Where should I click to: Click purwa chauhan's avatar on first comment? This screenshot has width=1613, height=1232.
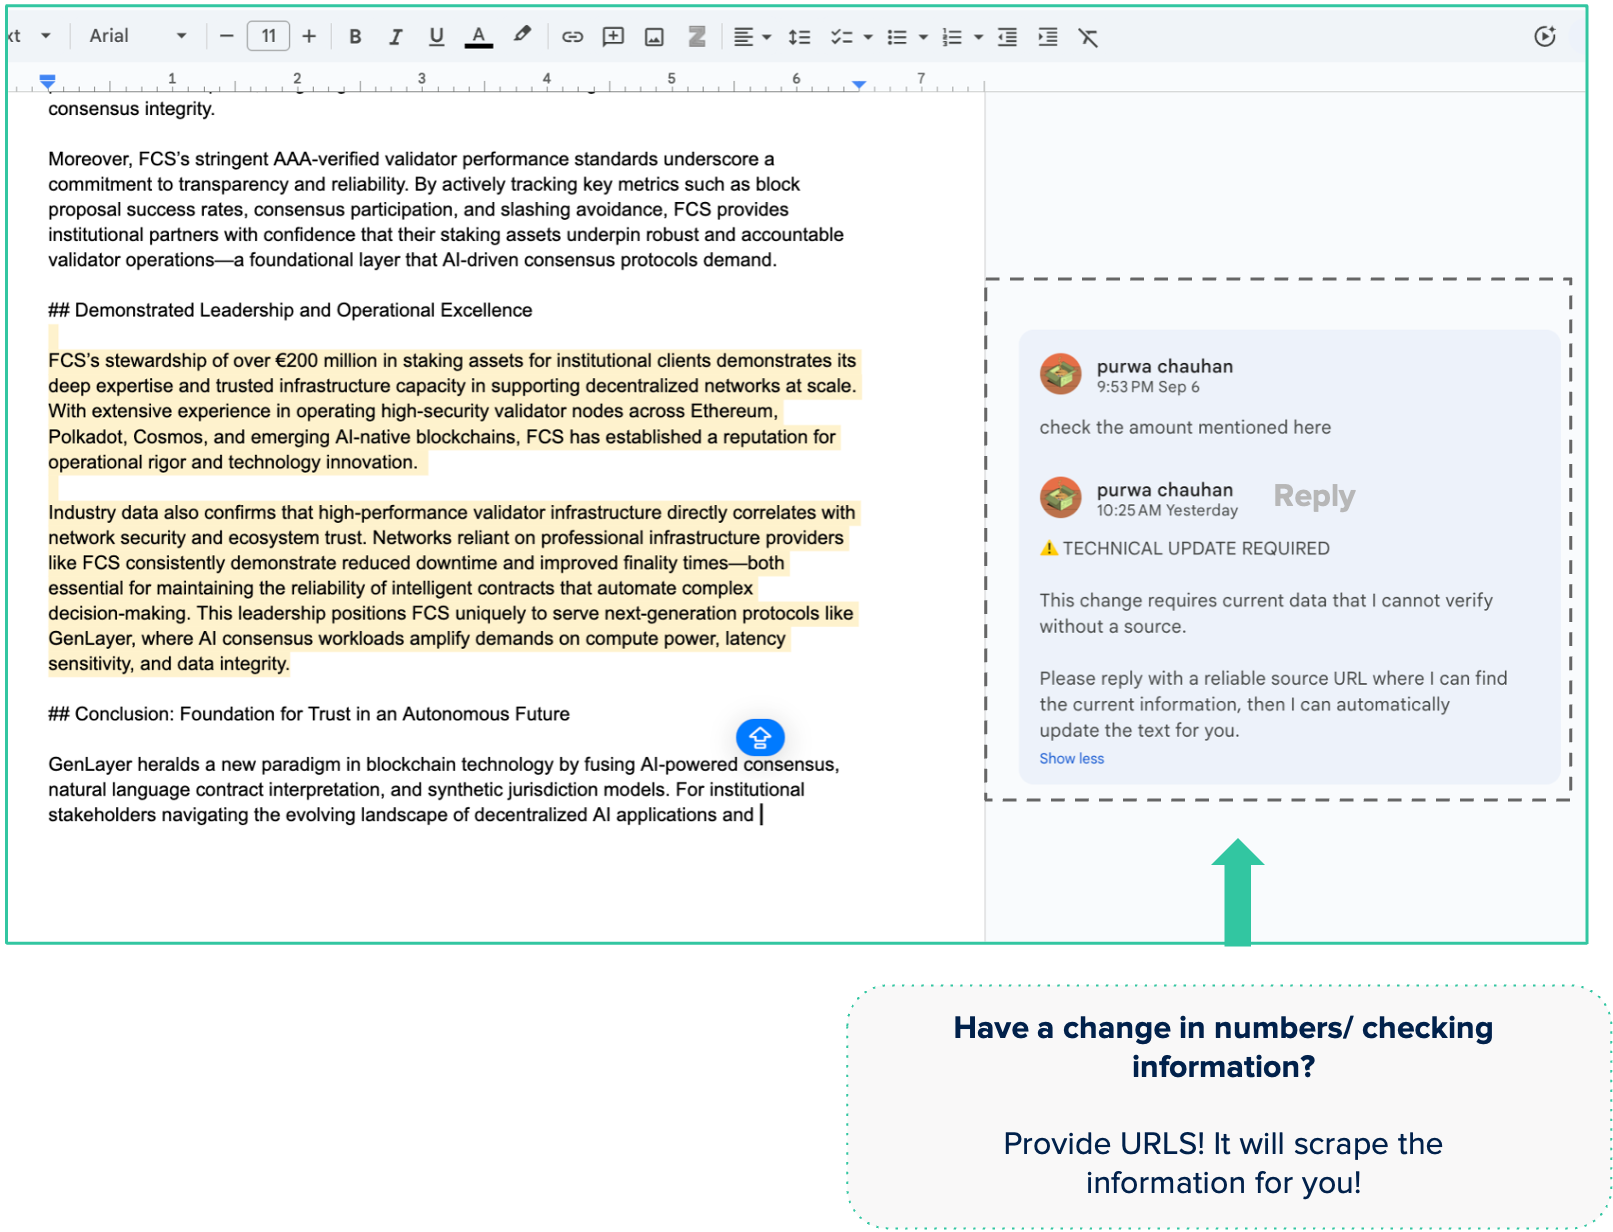tap(1060, 374)
